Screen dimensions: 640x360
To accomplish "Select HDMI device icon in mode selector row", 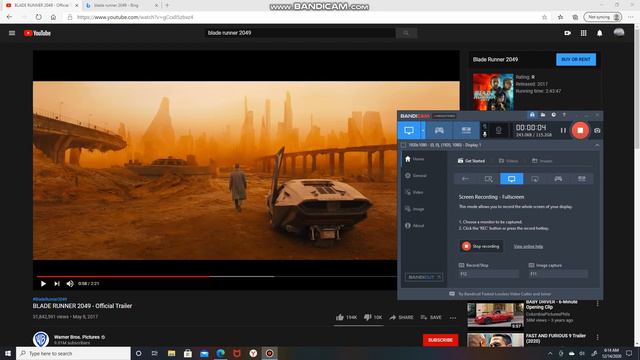I will click(x=582, y=179).
